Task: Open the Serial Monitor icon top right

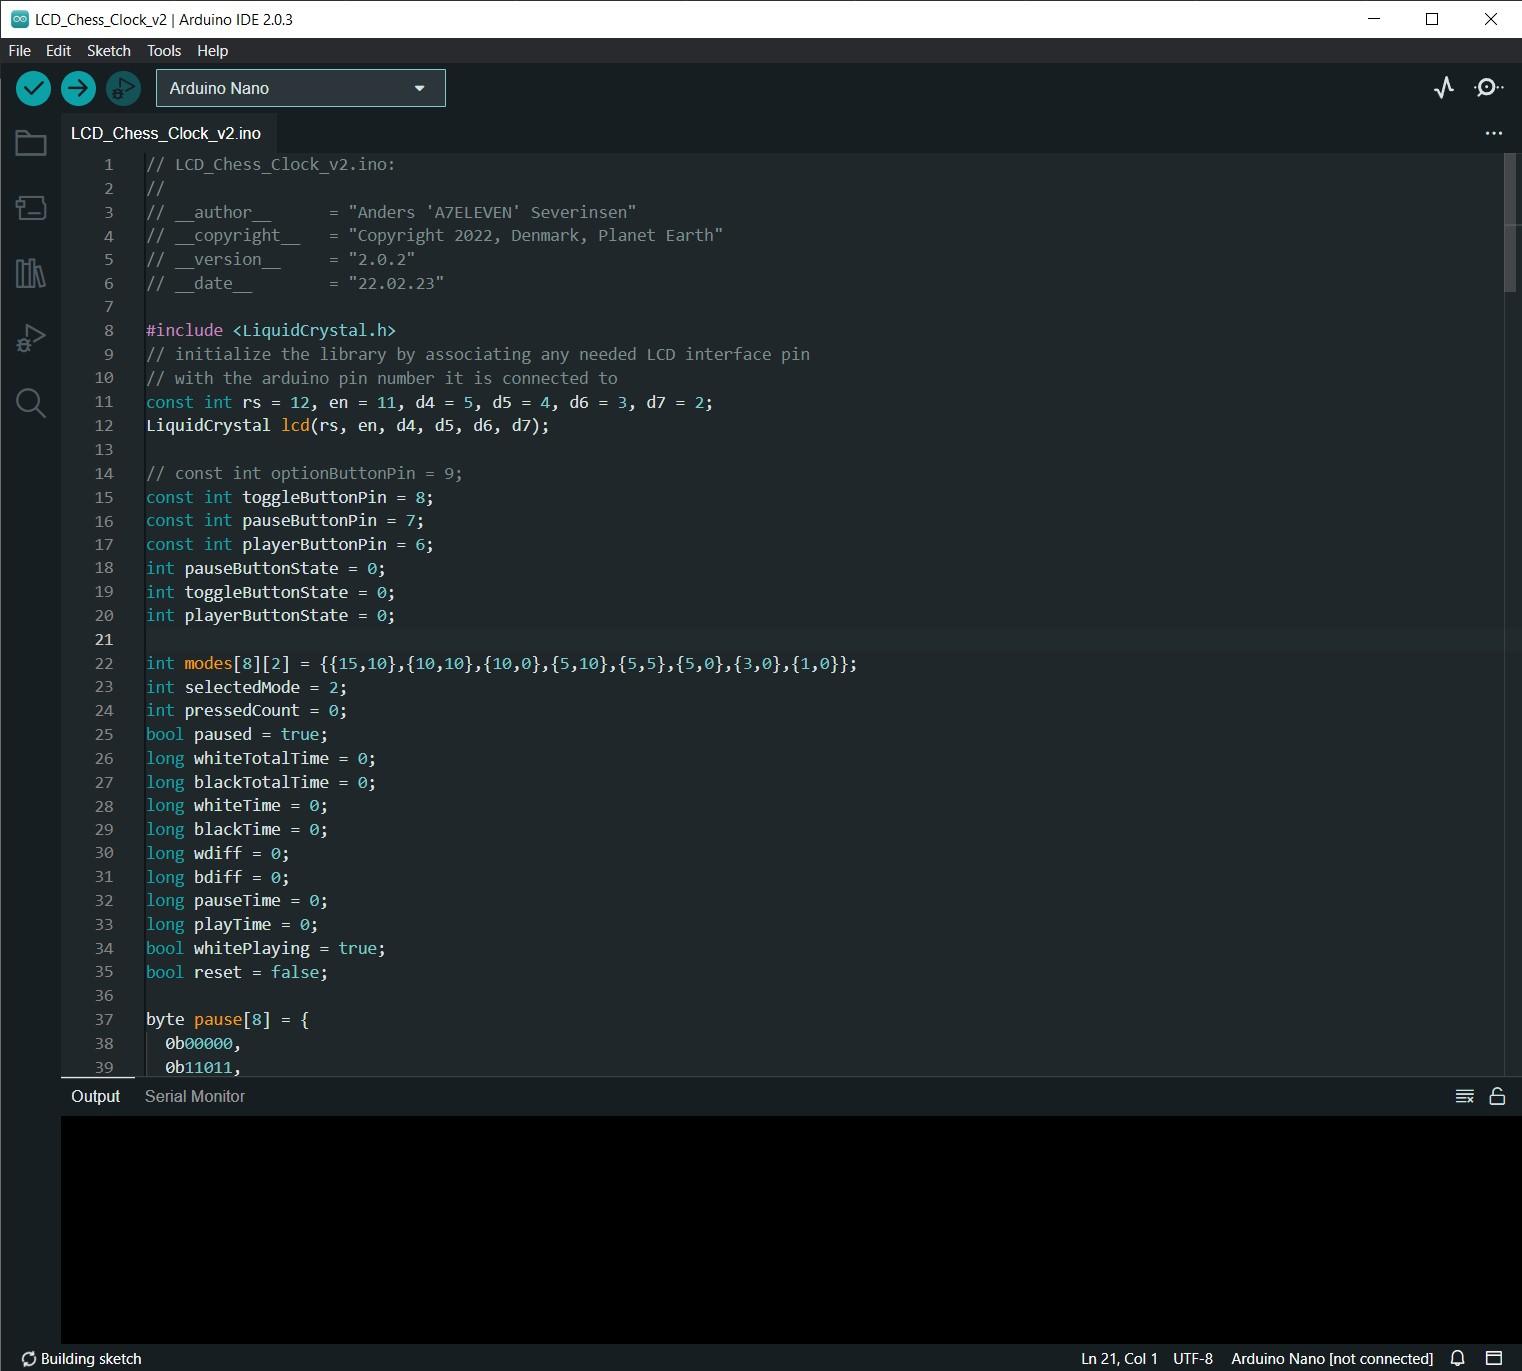Action: [x=1487, y=88]
